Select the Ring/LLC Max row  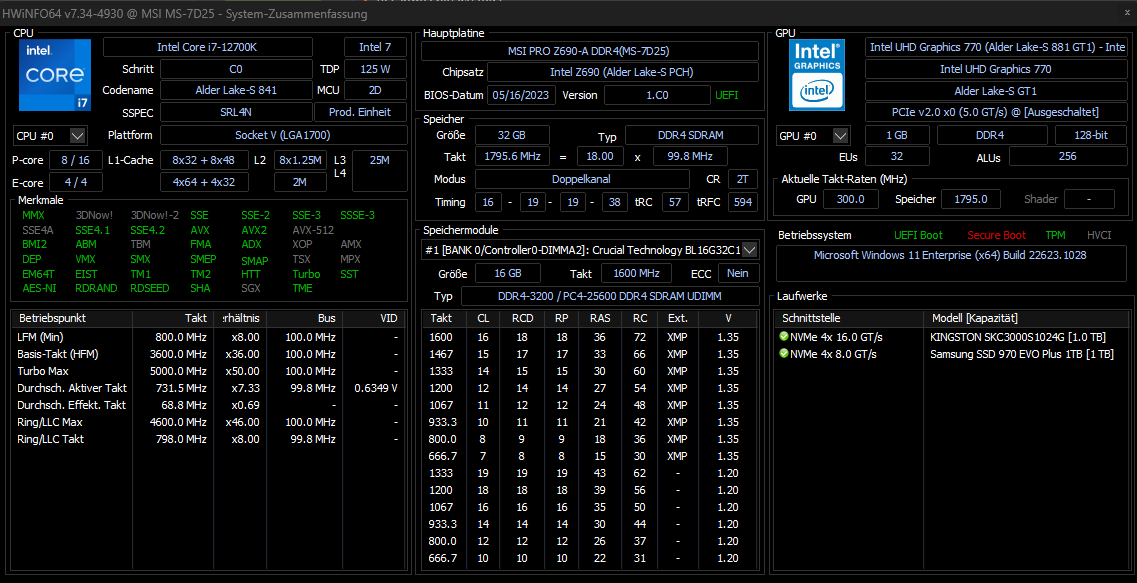point(208,422)
